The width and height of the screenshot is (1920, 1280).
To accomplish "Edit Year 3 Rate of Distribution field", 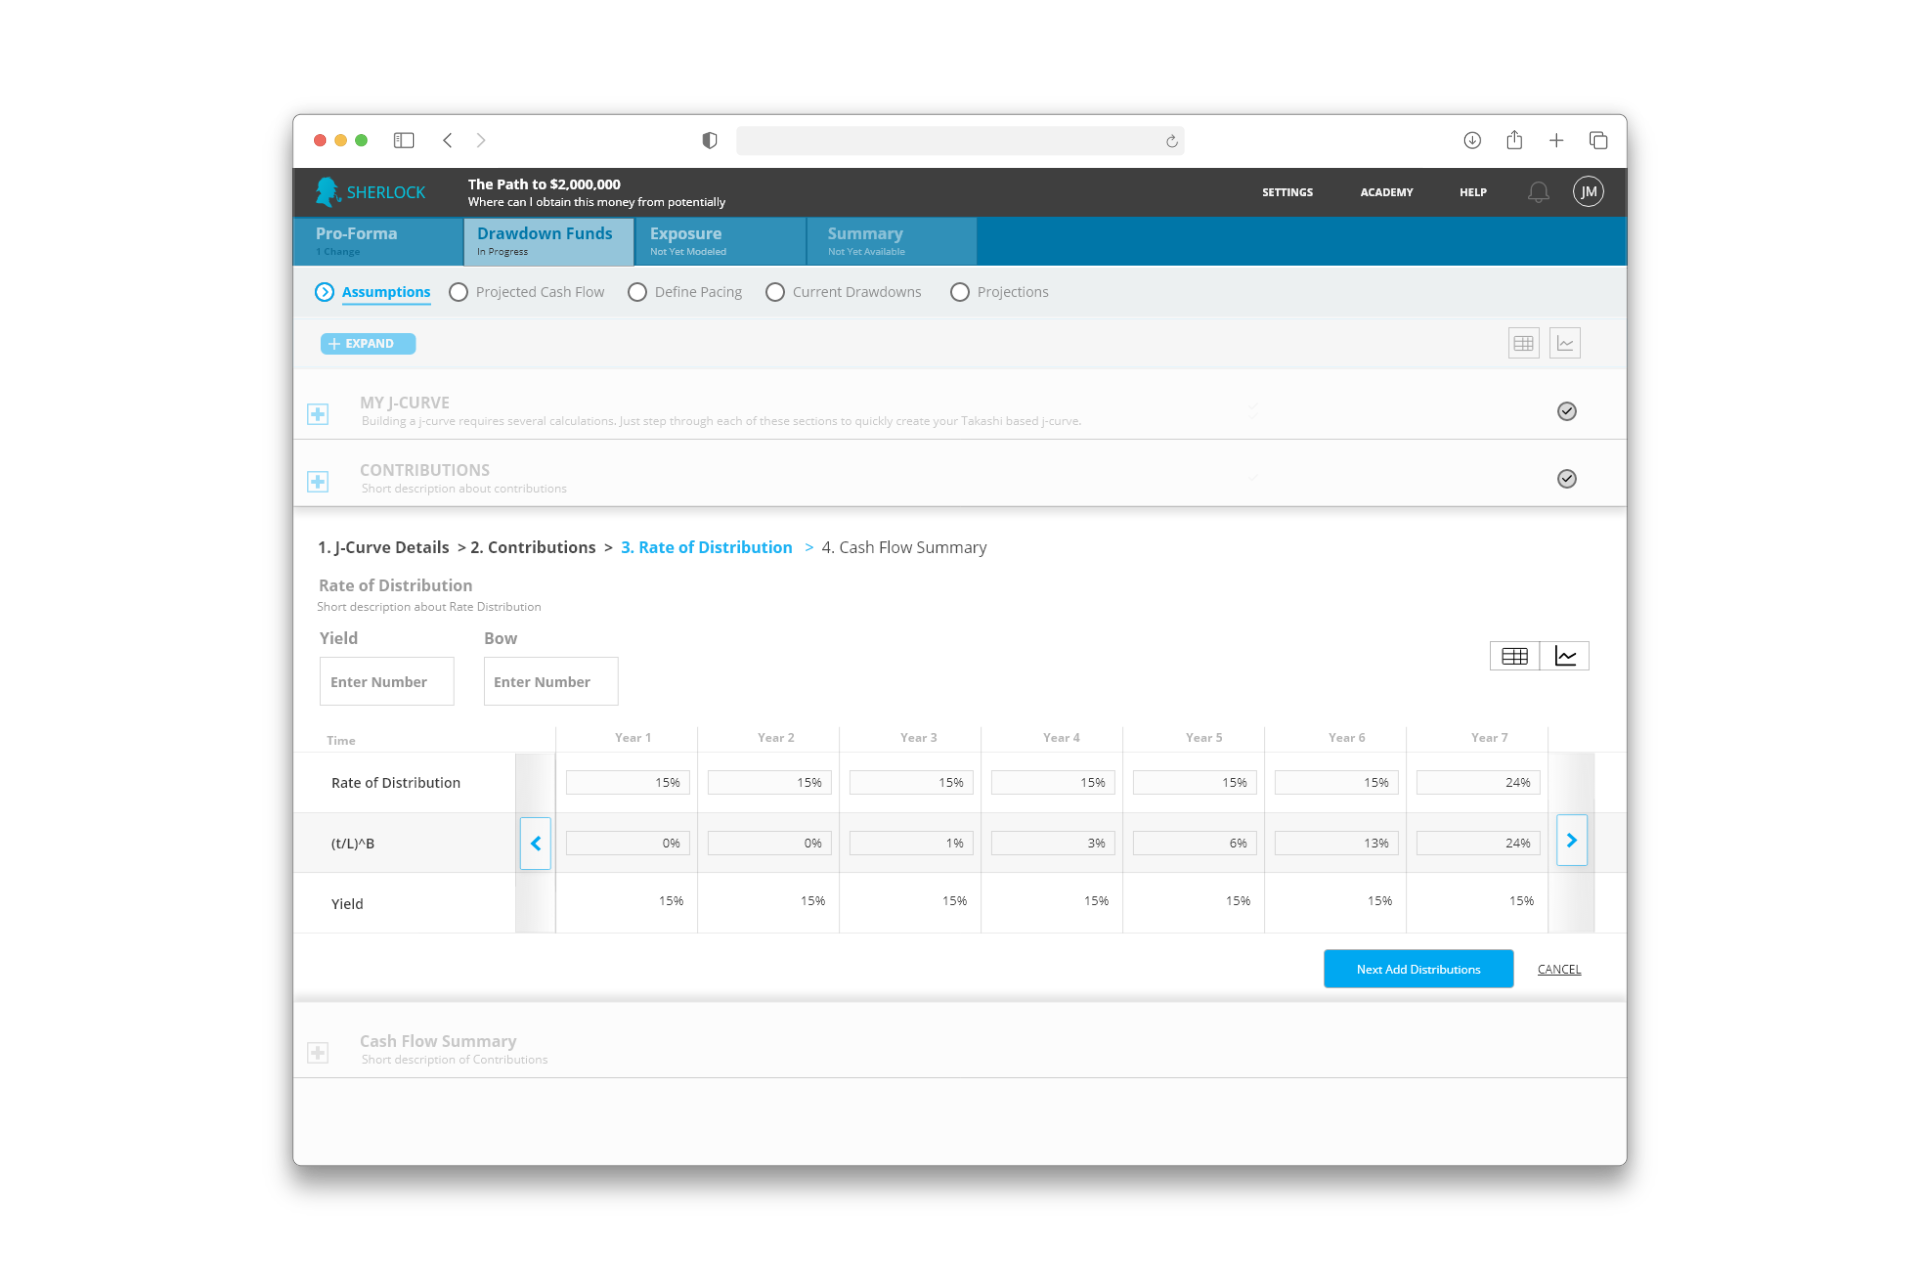I will [x=911, y=783].
